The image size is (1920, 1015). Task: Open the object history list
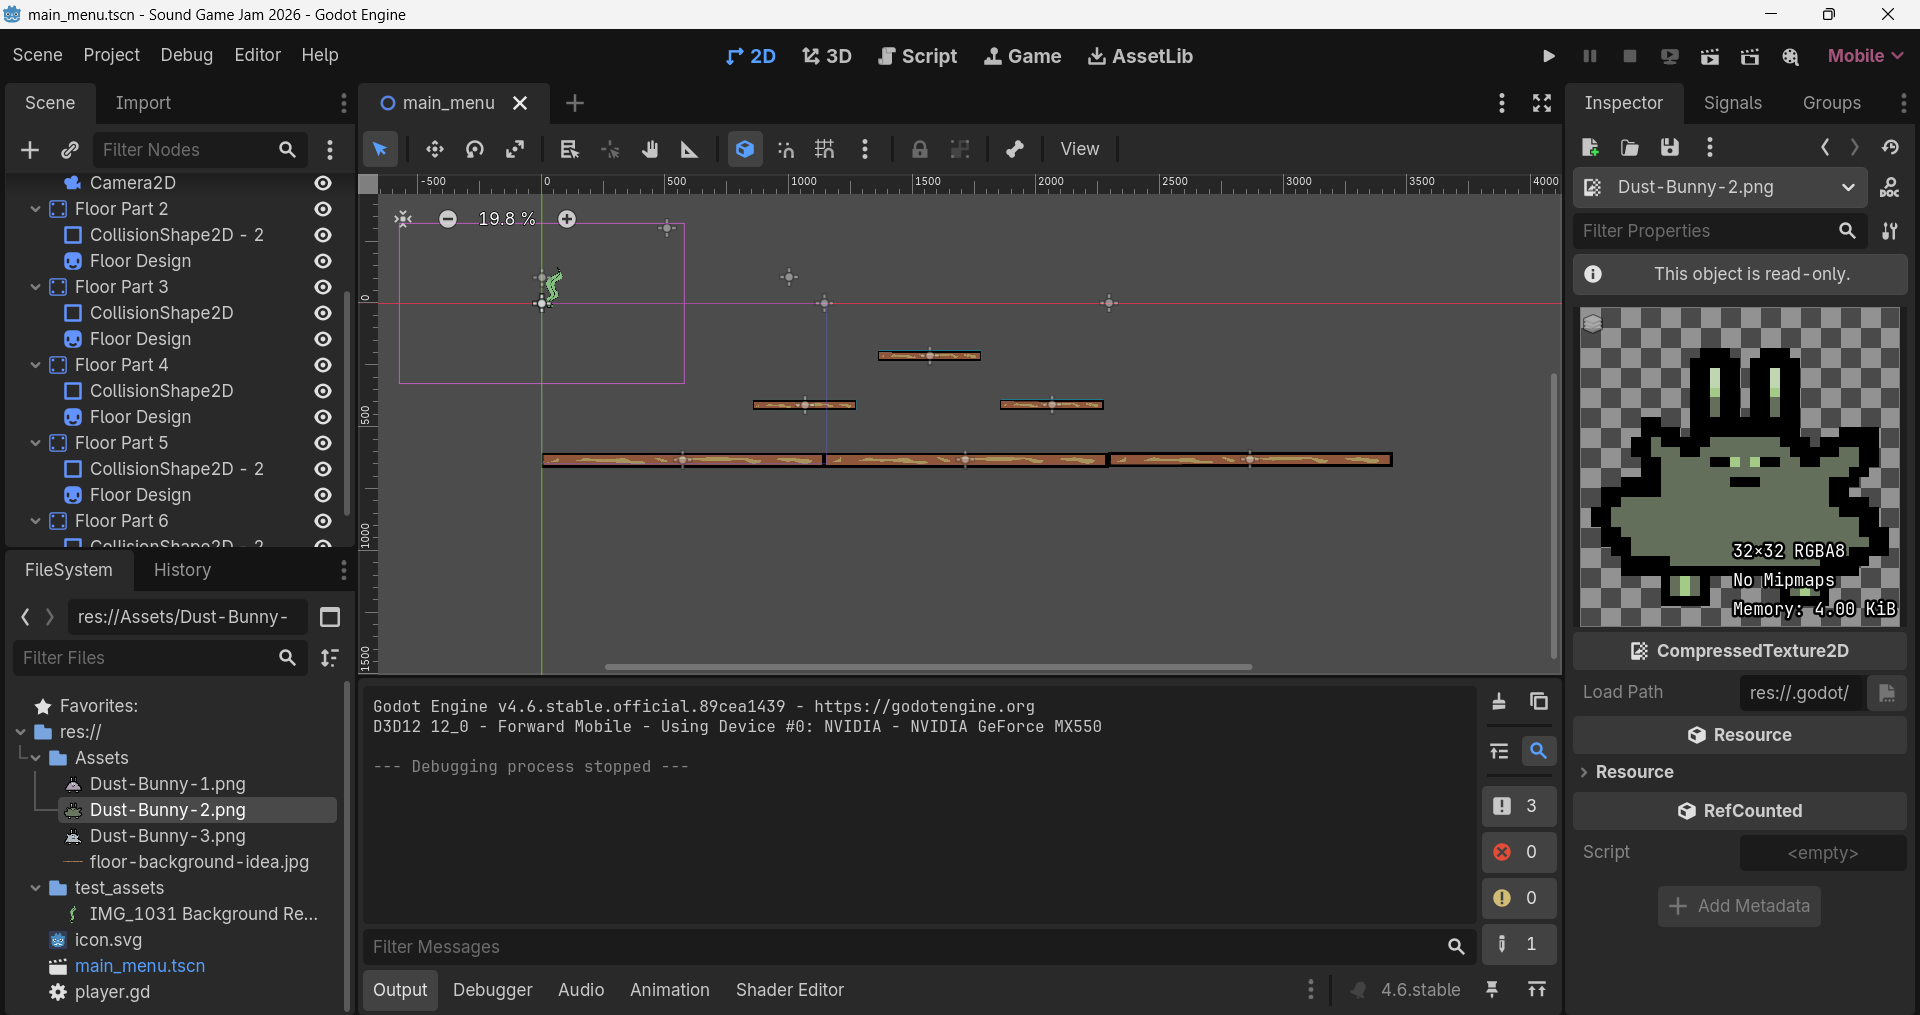click(1890, 148)
